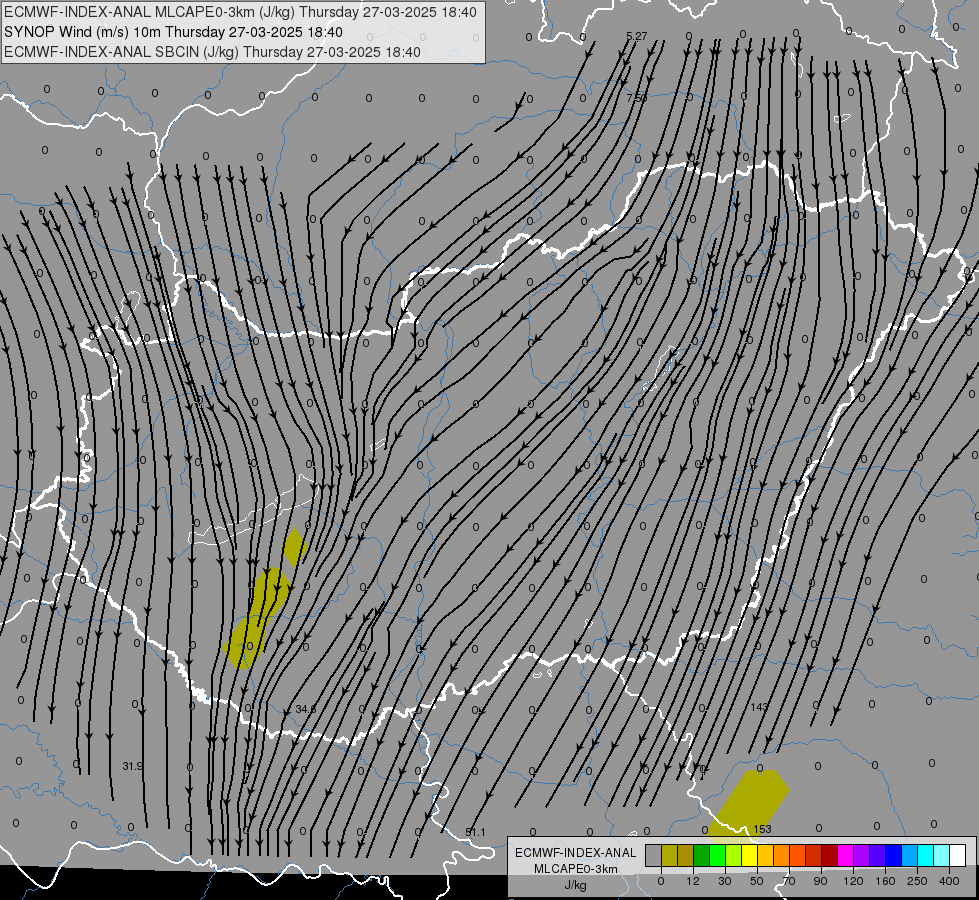Select the dark green legend swatch
Screen dimensions: 979x900
702,855
